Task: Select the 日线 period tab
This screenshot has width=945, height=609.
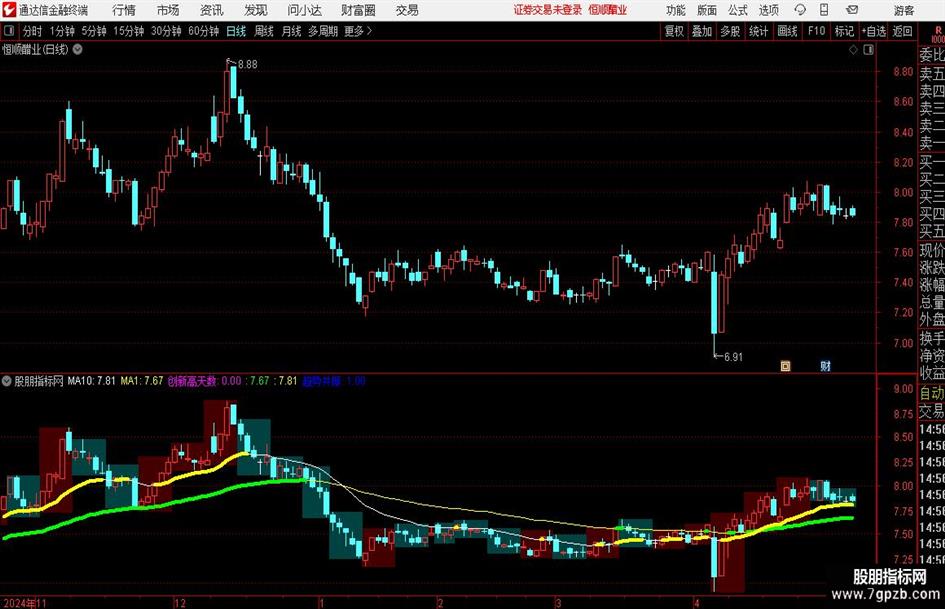Action: point(236,31)
